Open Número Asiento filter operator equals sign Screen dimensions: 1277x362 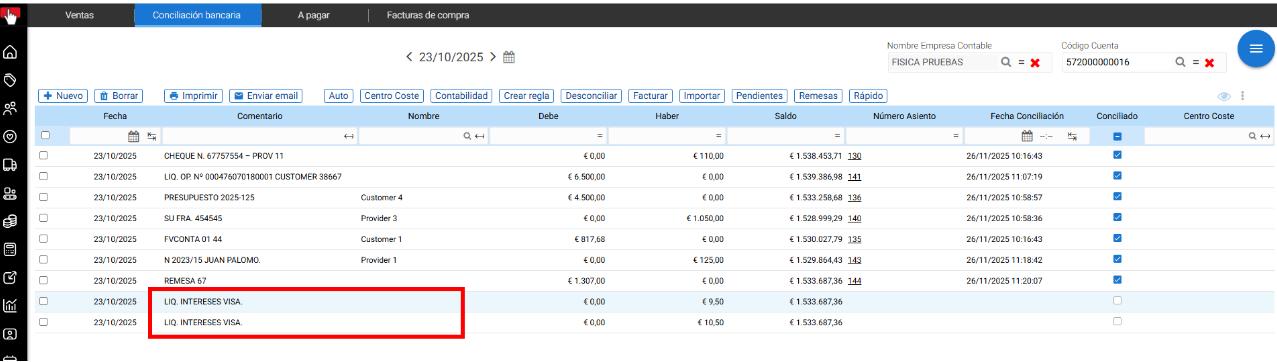(956, 135)
